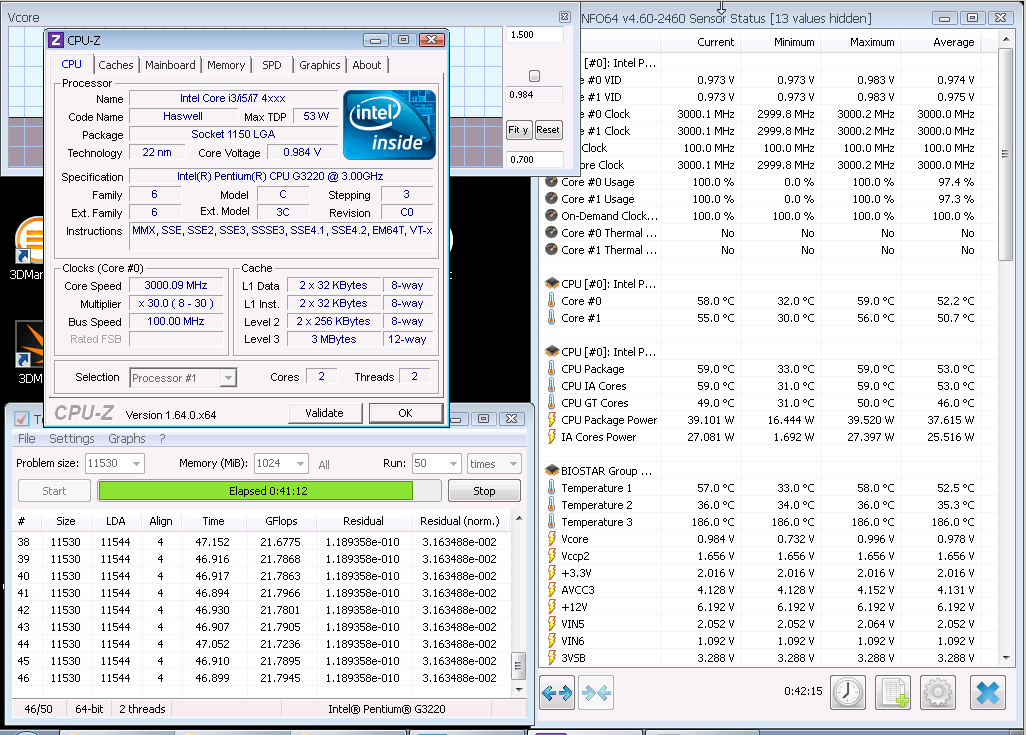Select result row number 46

click(260, 678)
